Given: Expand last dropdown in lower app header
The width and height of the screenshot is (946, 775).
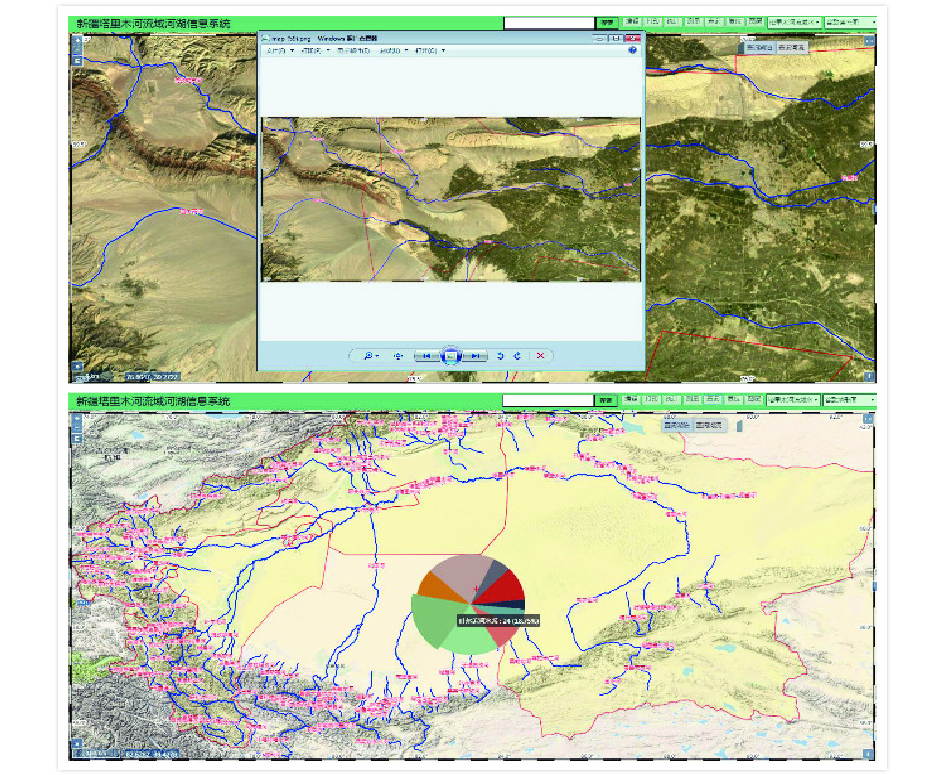Looking at the screenshot, I should 850,400.
